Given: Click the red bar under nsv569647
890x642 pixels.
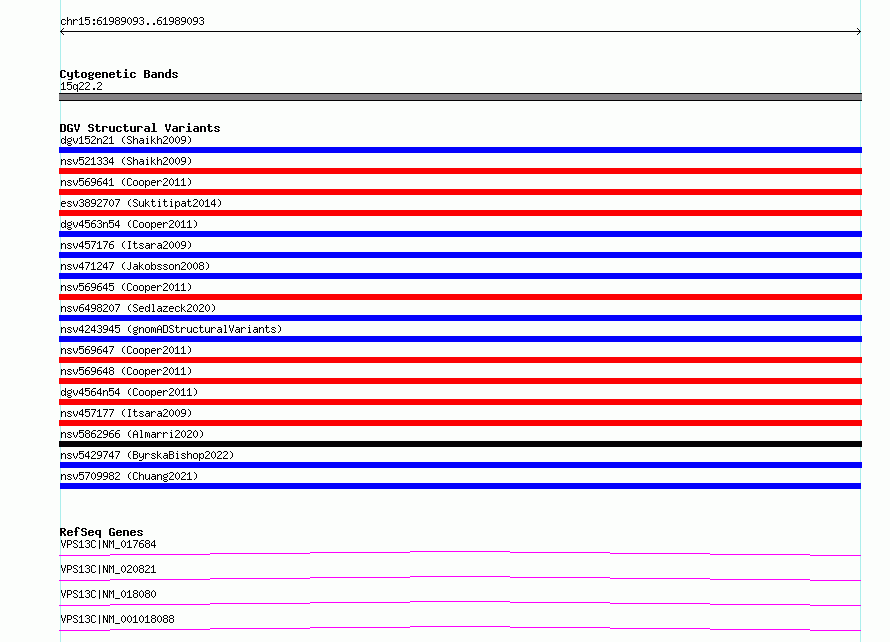Looking at the screenshot, I should coord(460,360).
